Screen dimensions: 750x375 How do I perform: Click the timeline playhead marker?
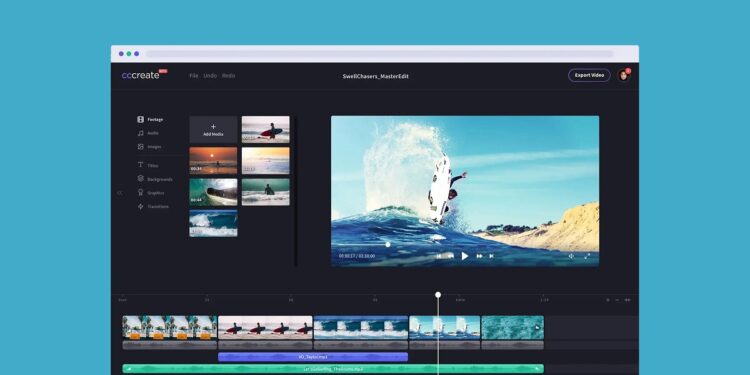click(x=438, y=295)
